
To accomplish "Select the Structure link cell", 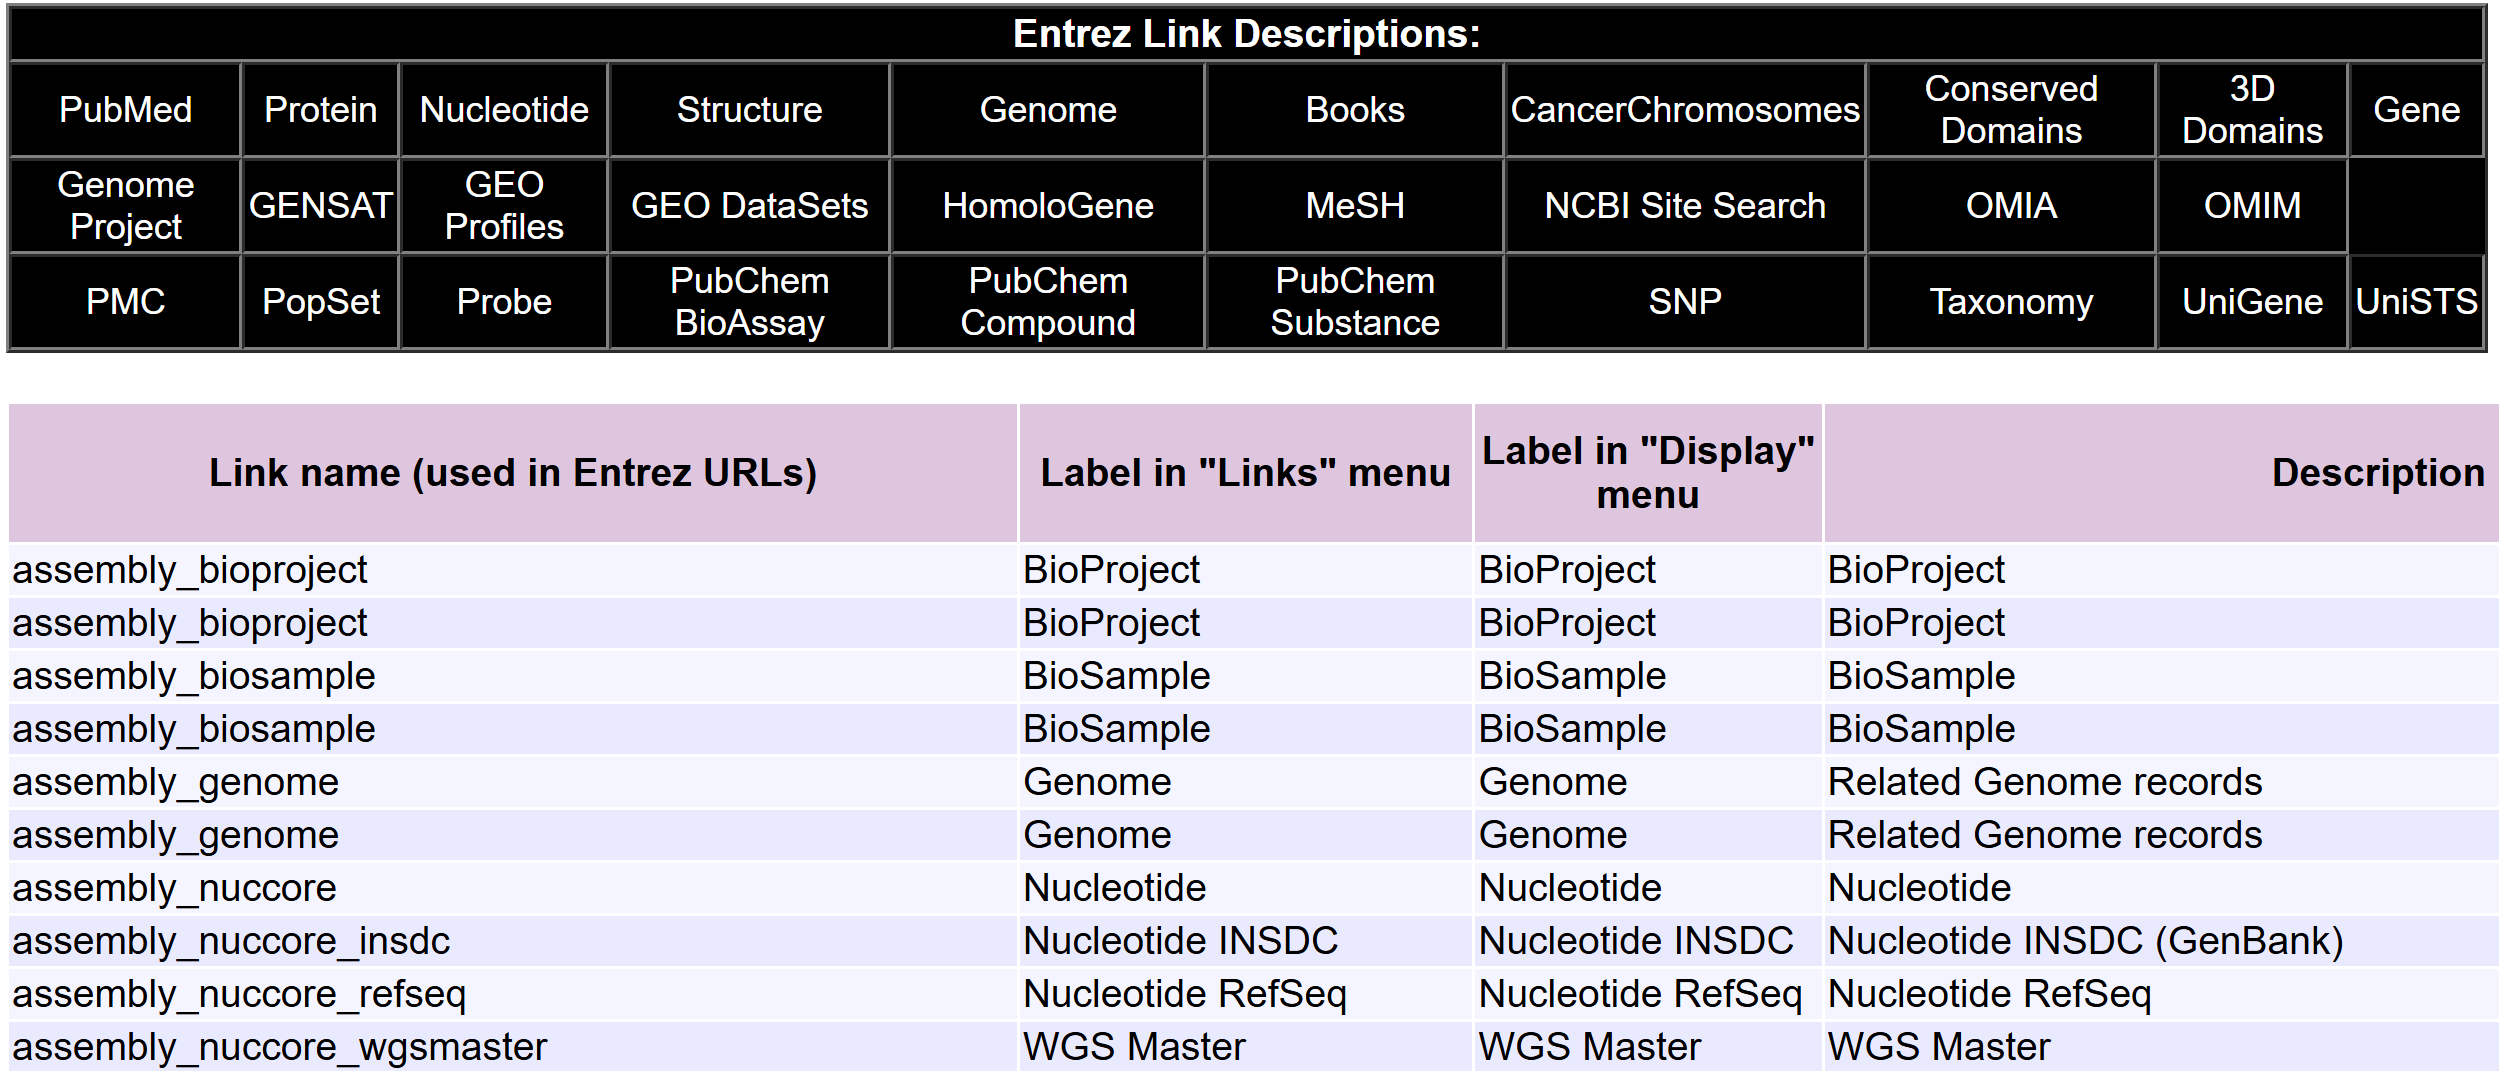I will [x=749, y=110].
